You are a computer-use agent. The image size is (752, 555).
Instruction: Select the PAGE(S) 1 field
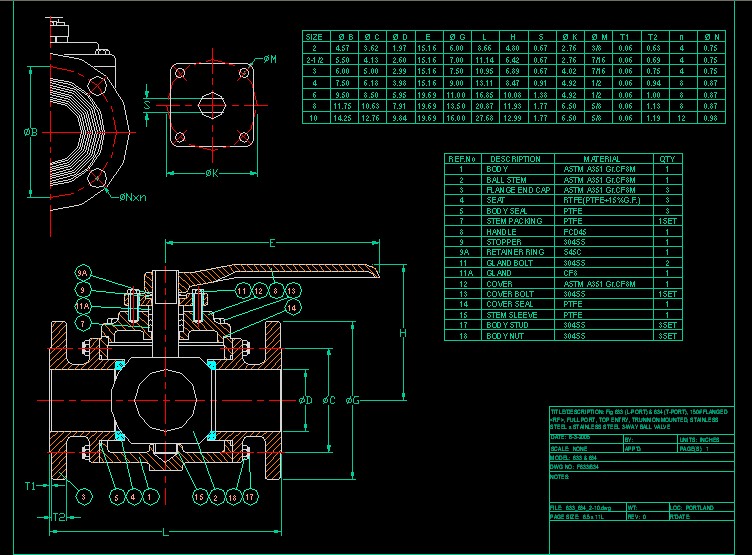(706, 449)
